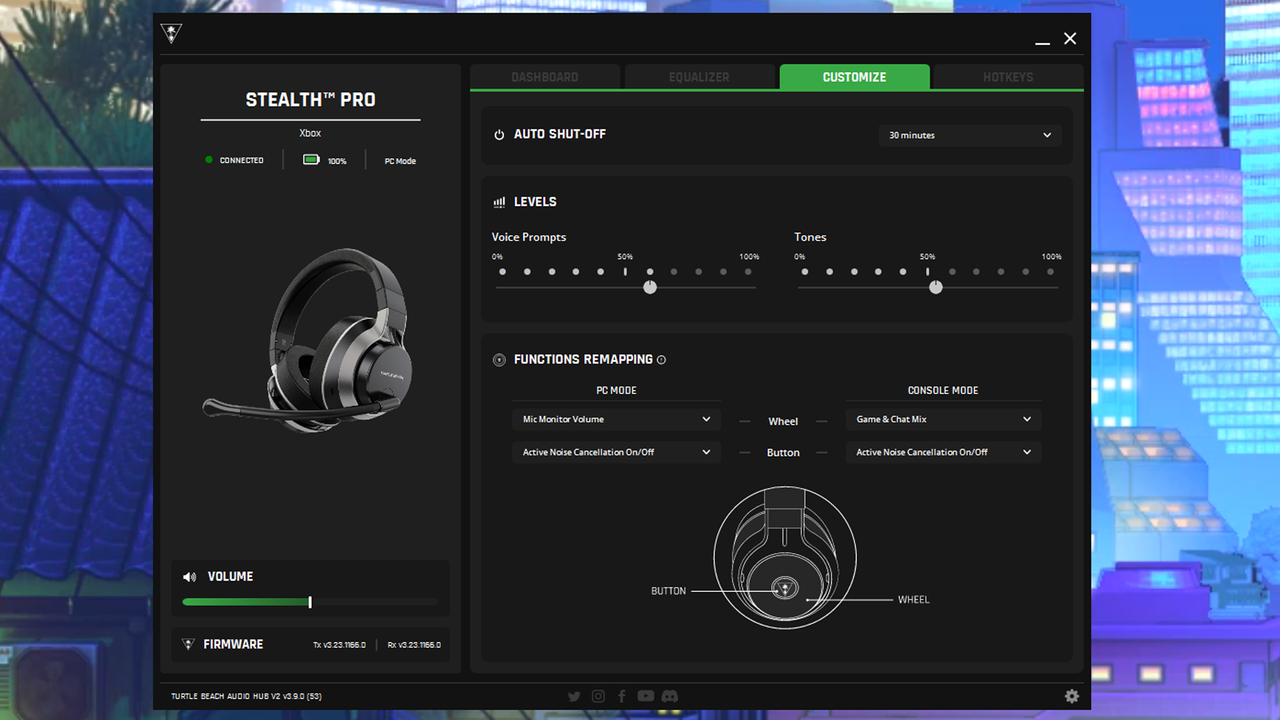Screen dimensions: 1280x720
Task: Open Turtle Beach YouTube channel icon
Action: pyautogui.click(x=646, y=696)
